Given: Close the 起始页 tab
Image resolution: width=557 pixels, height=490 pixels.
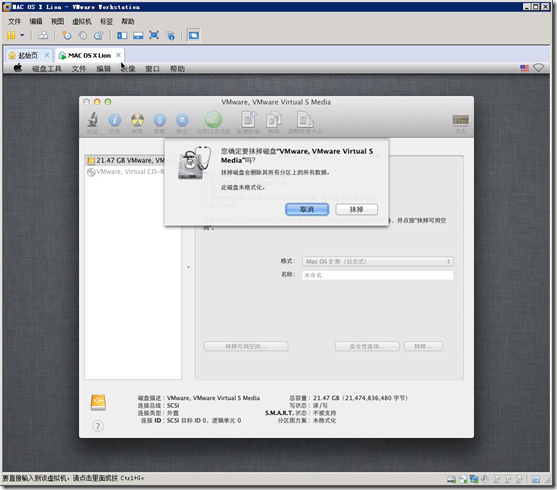Looking at the screenshot, I should tap(47, 55).
